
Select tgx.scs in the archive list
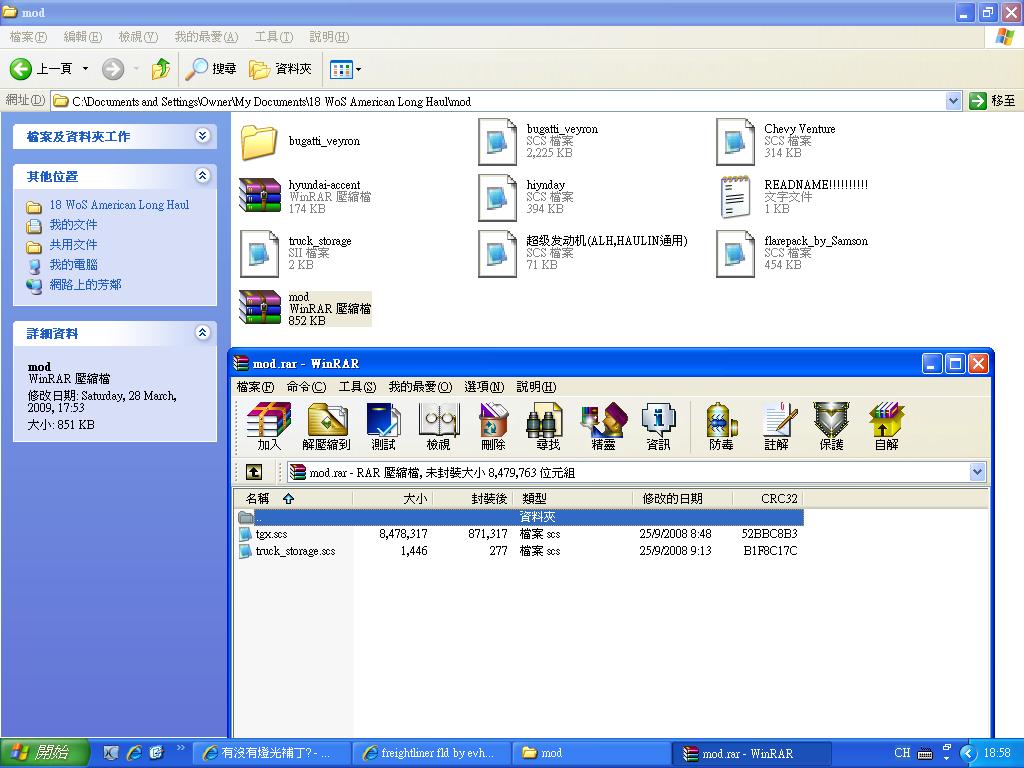[272, 534]
